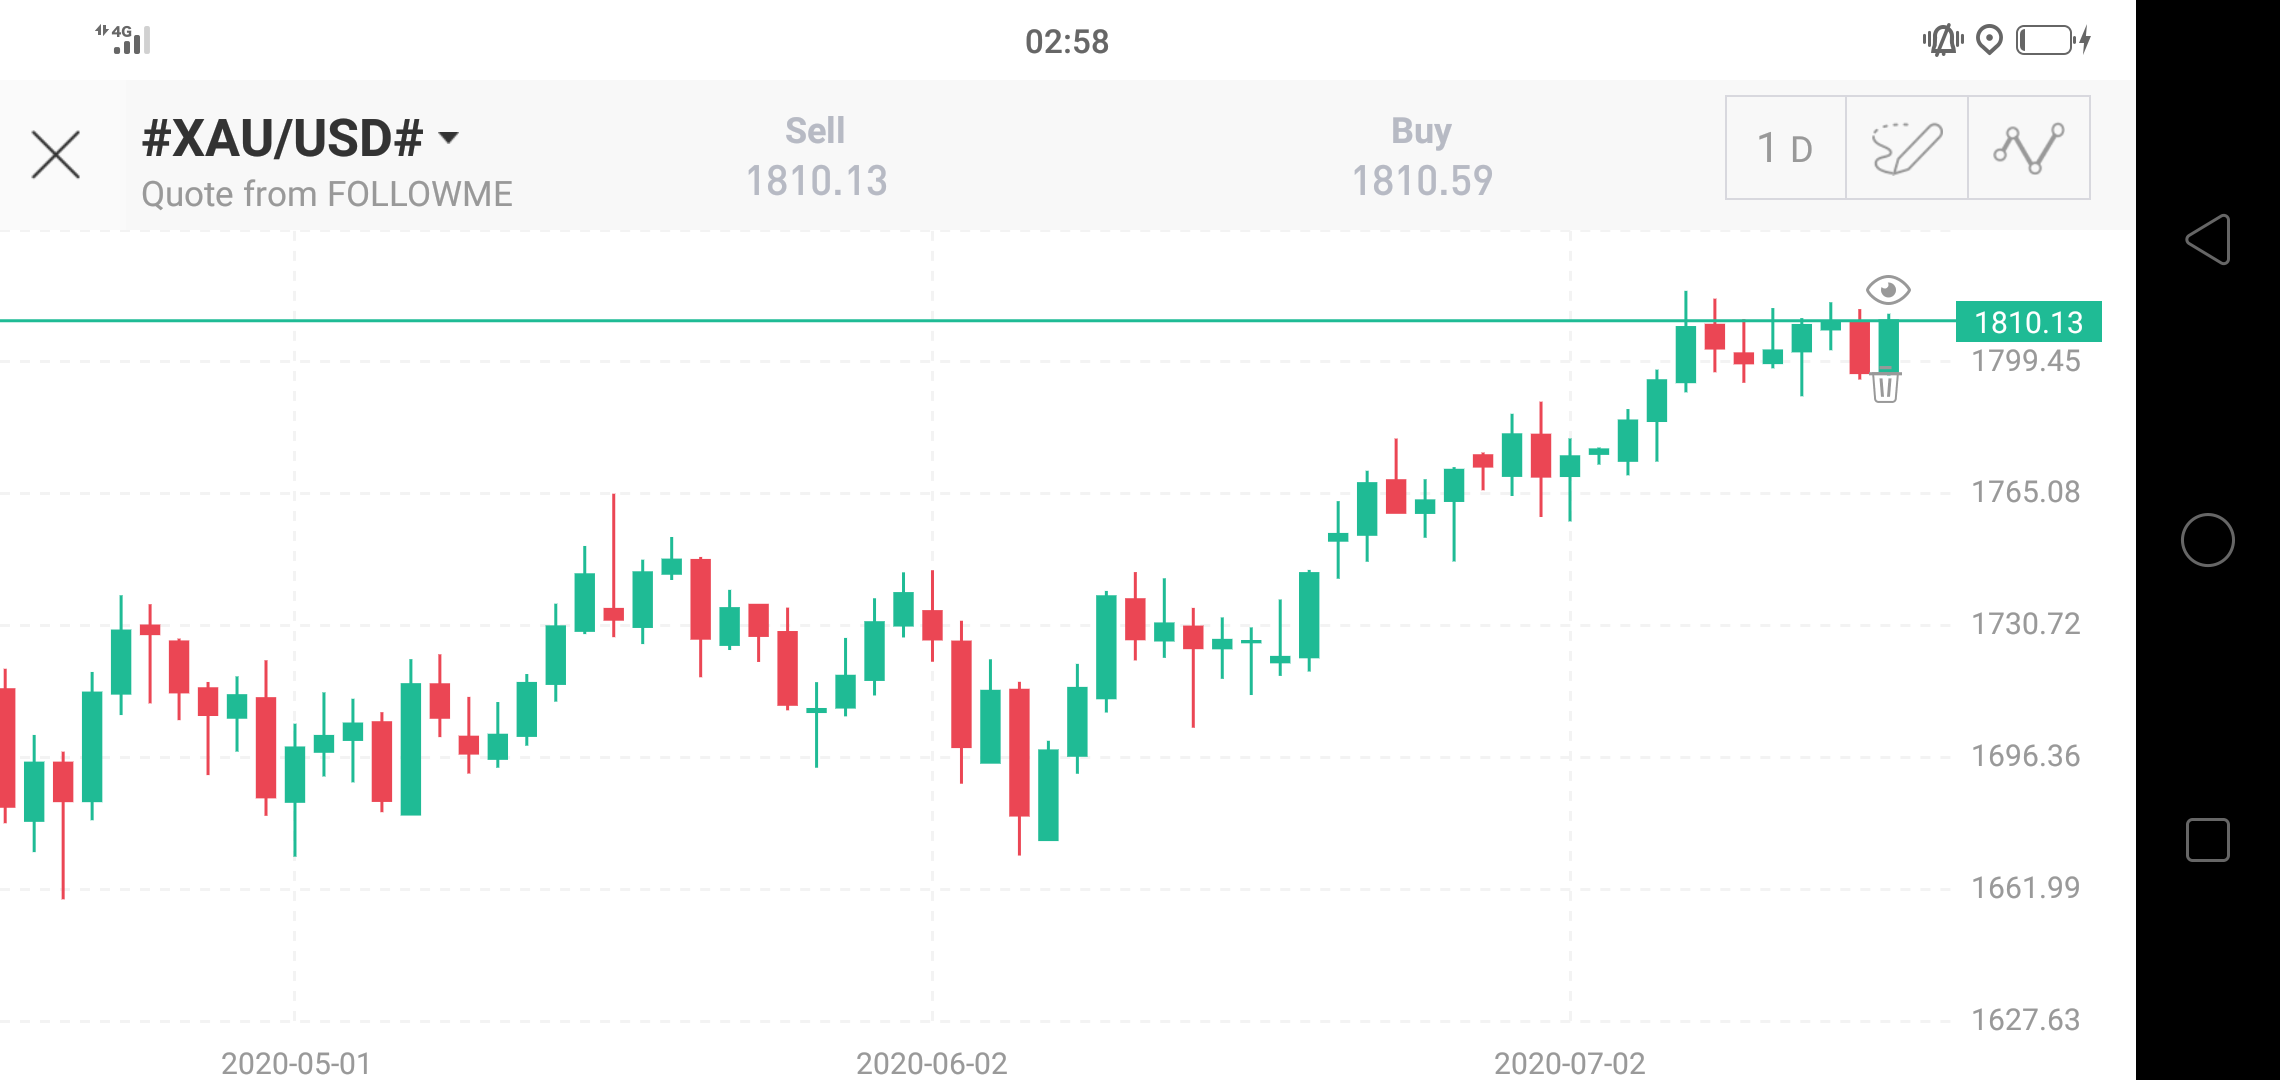Delete the price line with trash icon

pyautogui.click(x=1885, y=385)
